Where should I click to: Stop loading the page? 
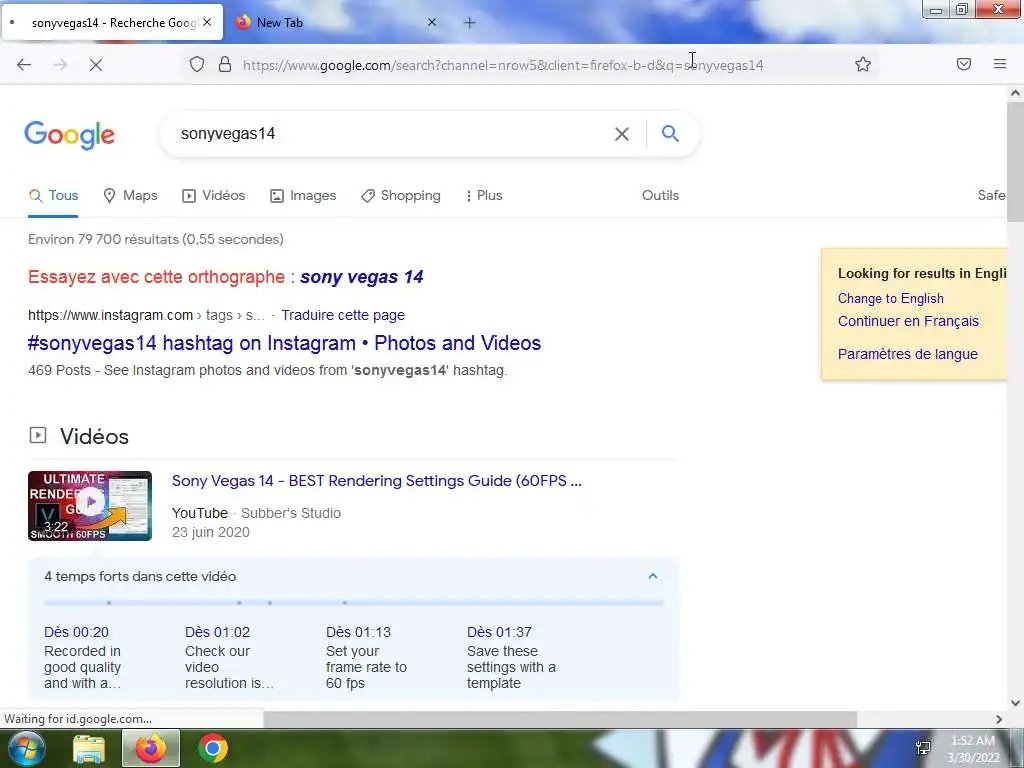pyautogui.click(x=96, y=65)
